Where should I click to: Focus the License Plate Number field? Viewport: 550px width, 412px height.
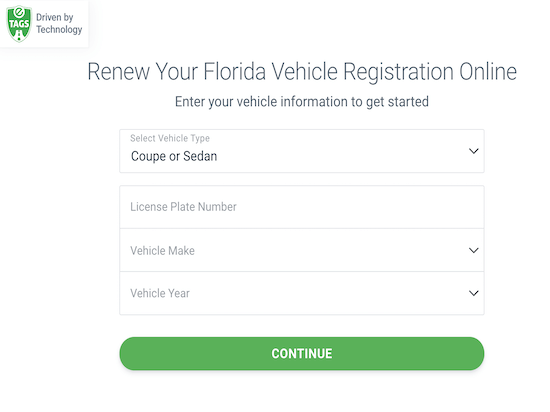[x=302, y=207]
